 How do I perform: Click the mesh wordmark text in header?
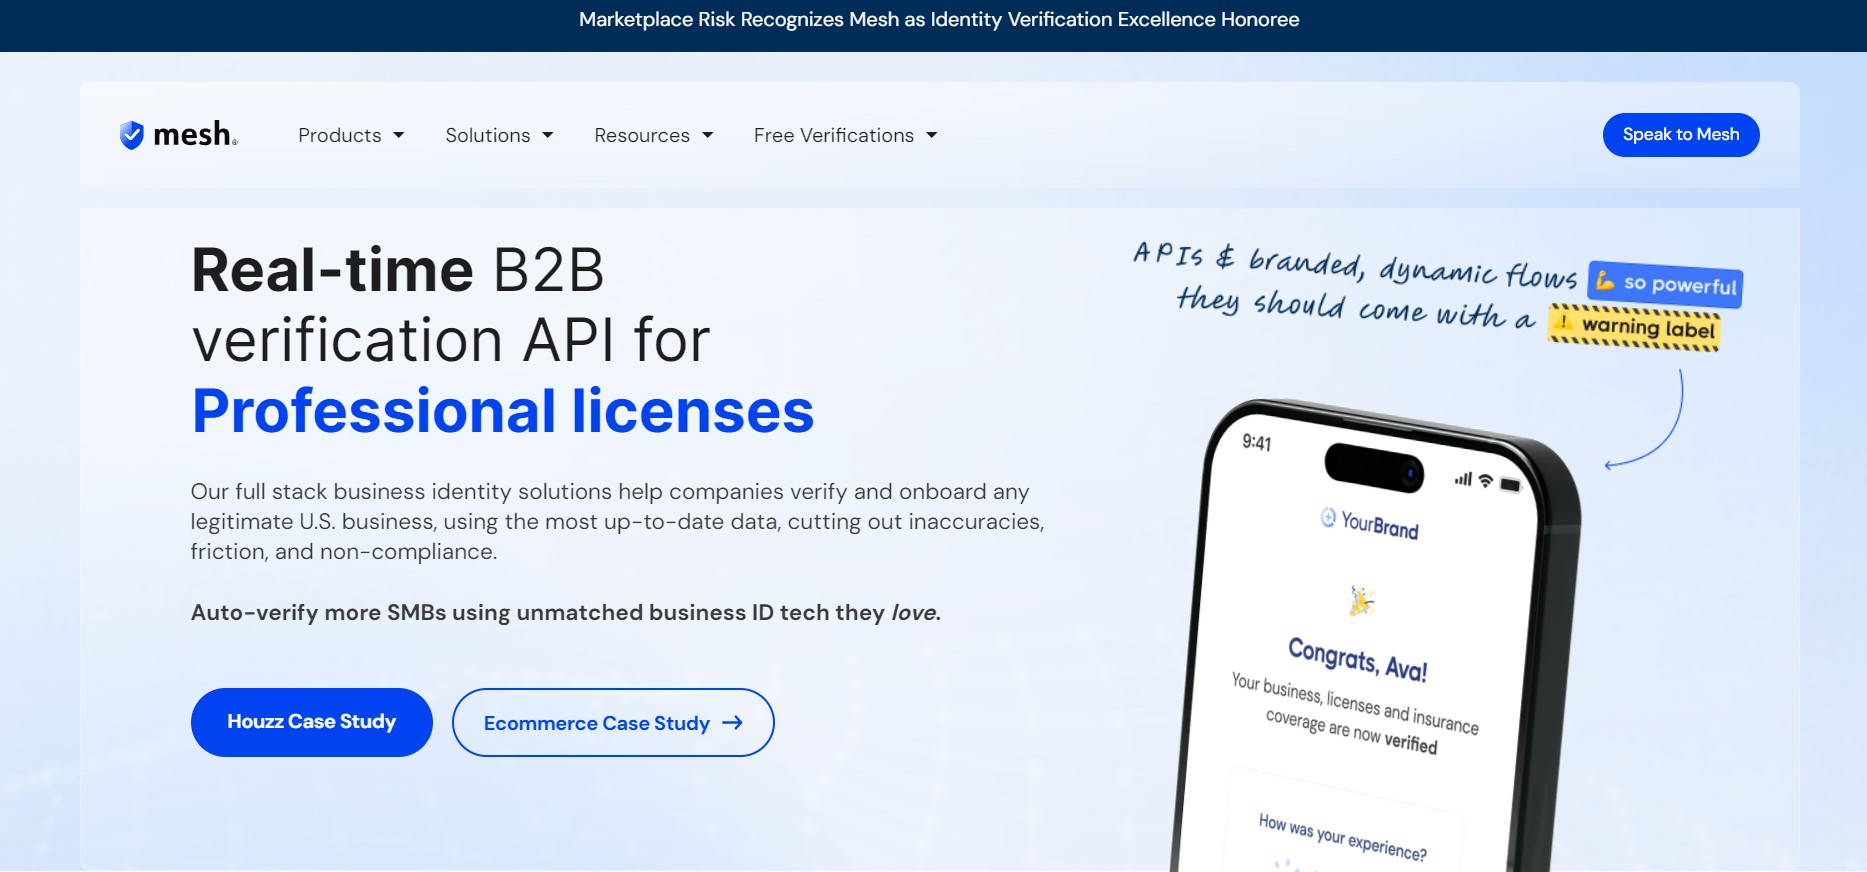(194, 135)
